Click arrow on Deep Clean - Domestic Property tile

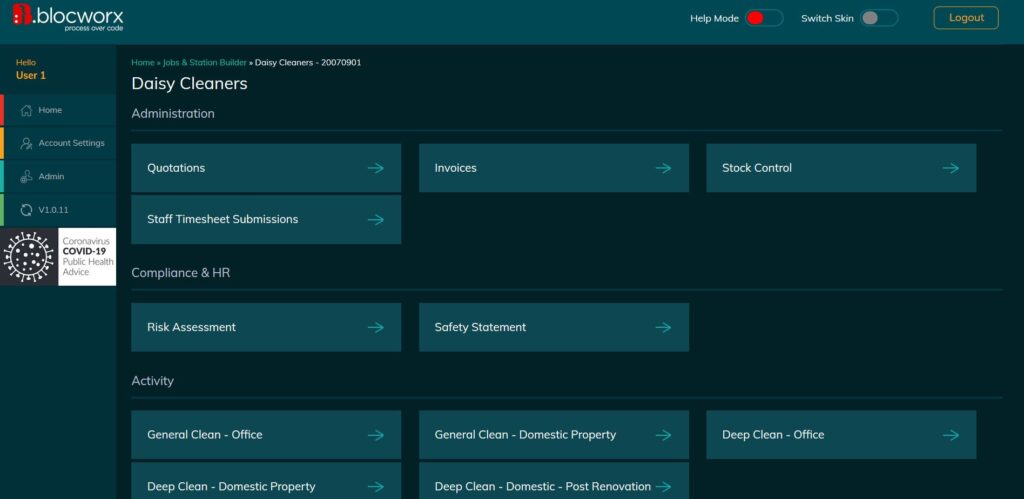point(376,487)
